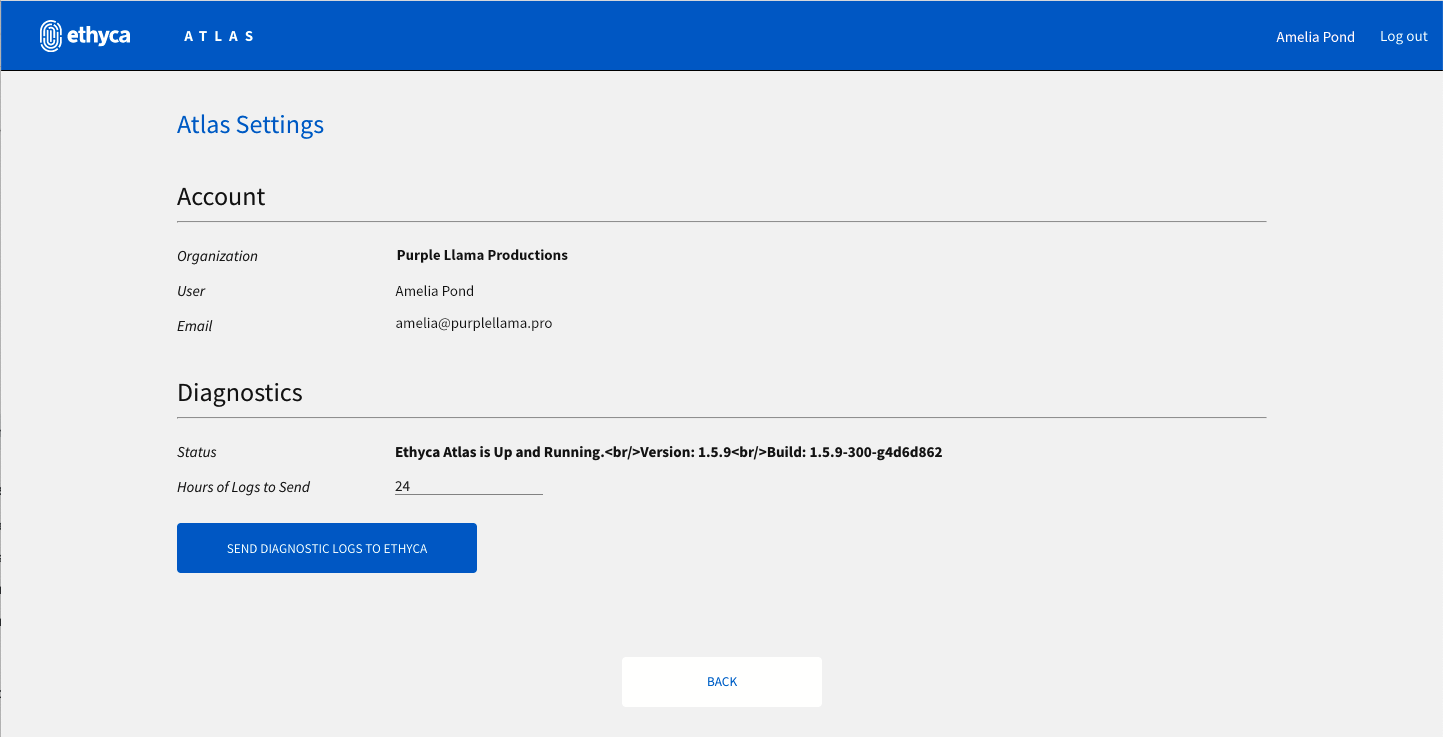The width and height of the screenshot is (1443, 737).
Task: Select the Account section heading
Action: pyautogui.click(x=221, y=196)
